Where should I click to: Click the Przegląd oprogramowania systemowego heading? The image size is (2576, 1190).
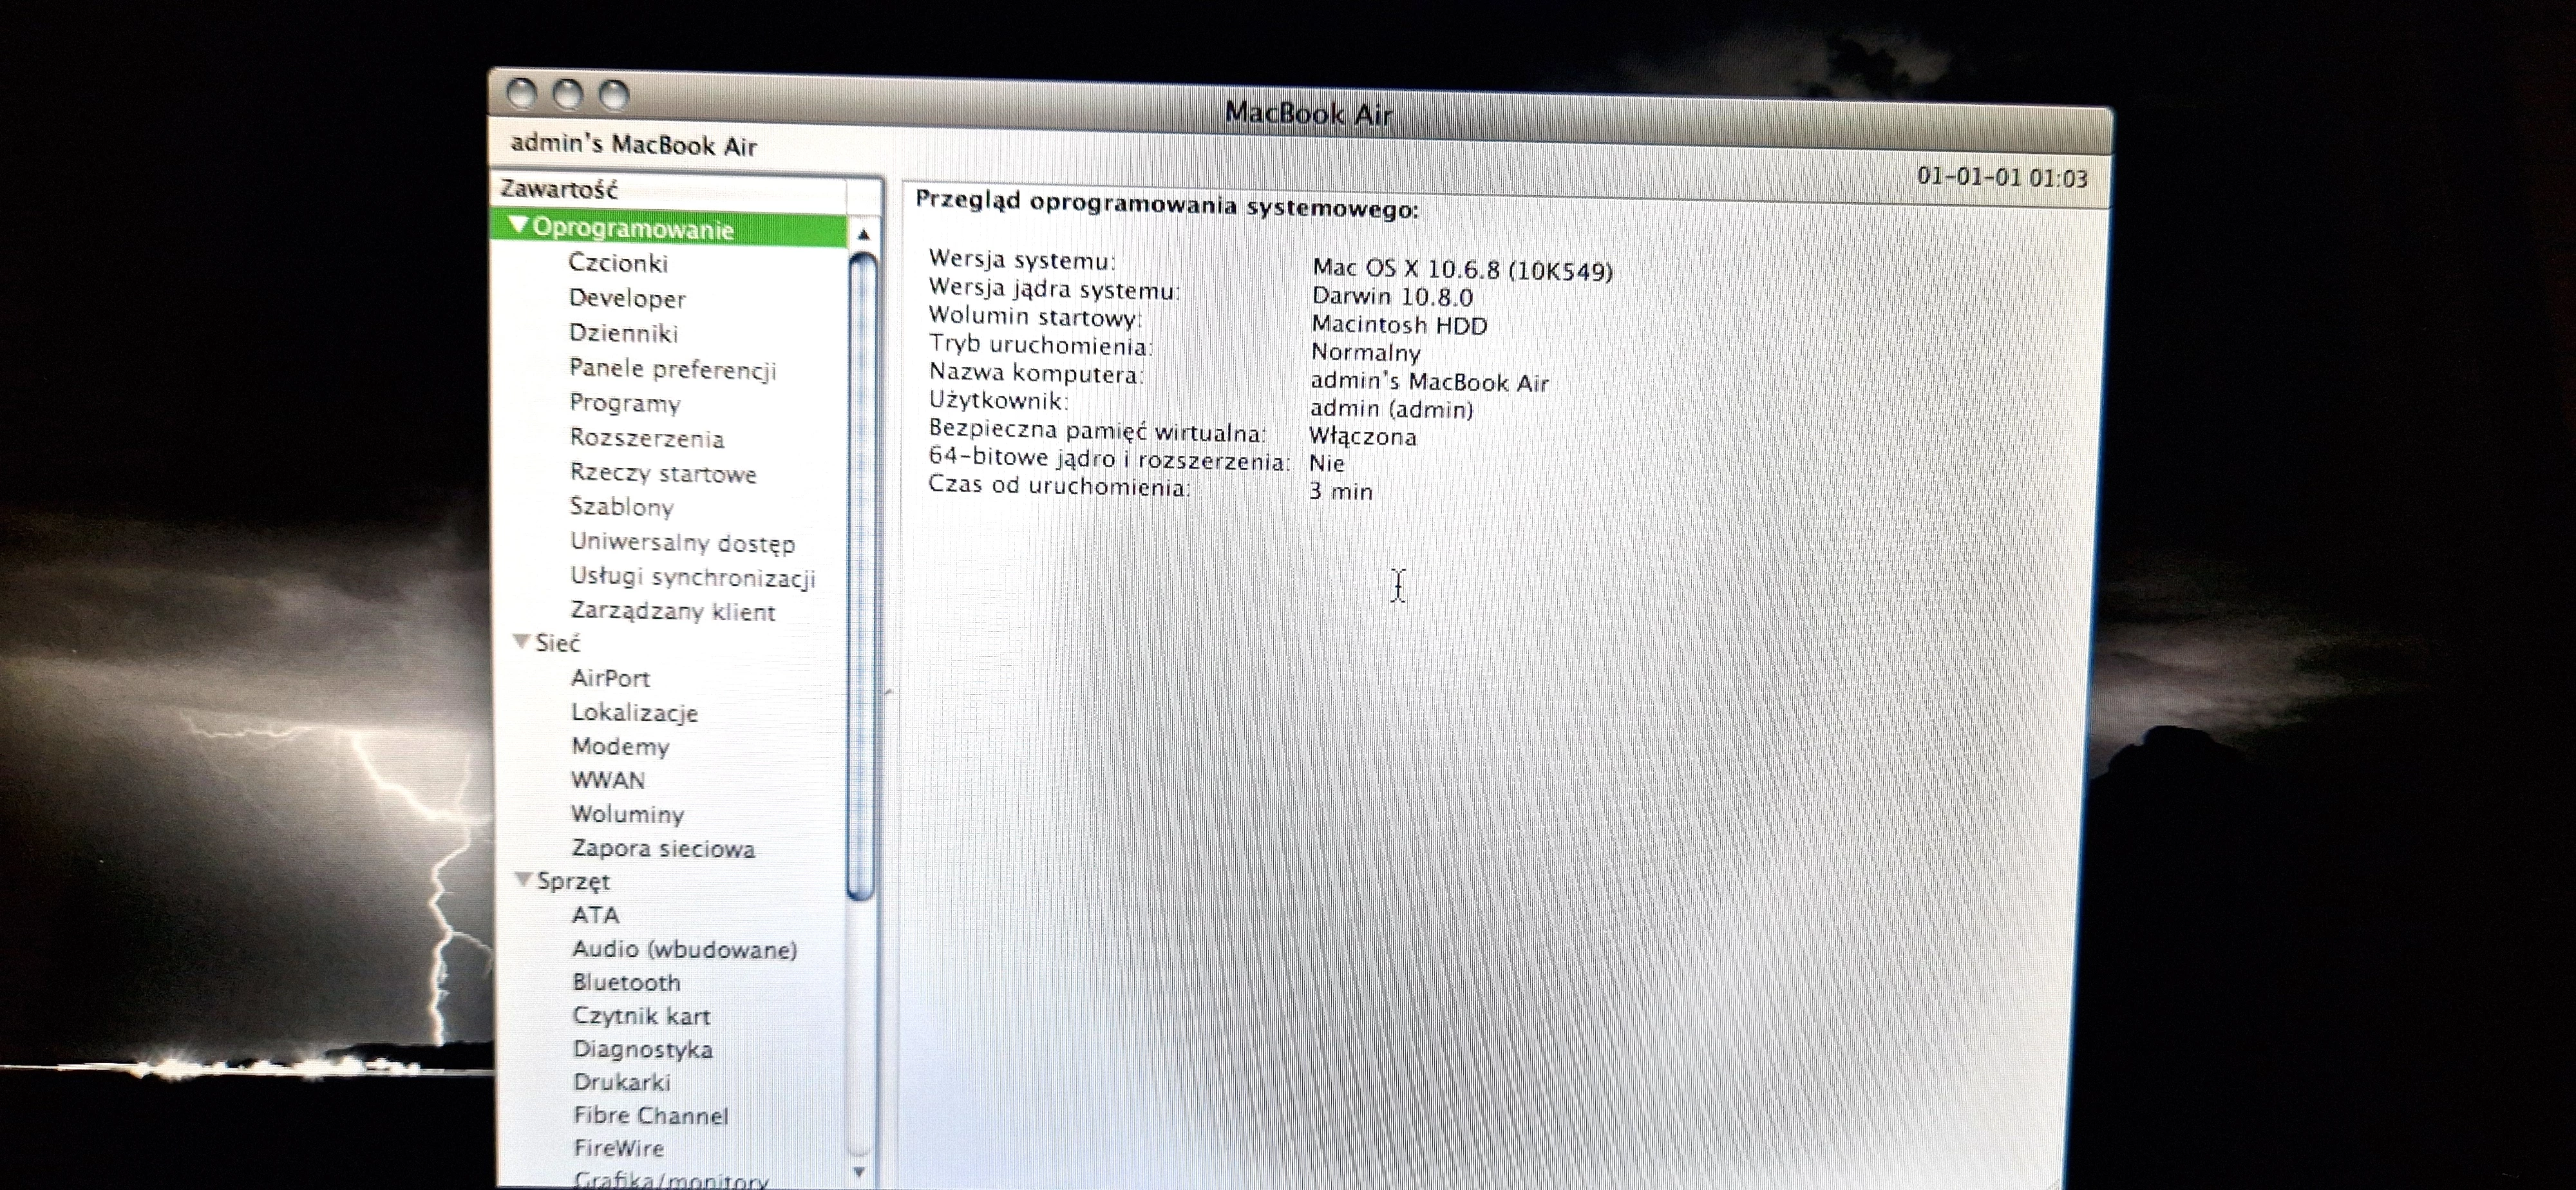(x=1167, y=204)
